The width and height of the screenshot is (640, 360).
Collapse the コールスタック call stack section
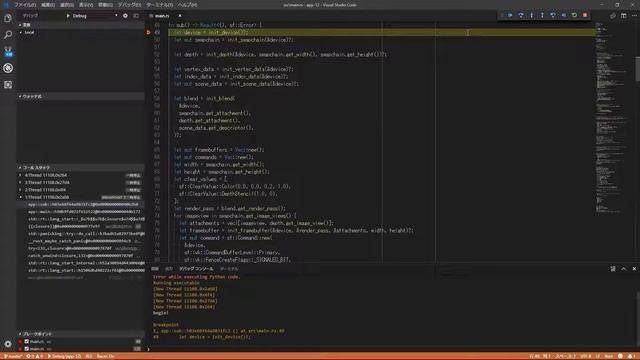80,168
